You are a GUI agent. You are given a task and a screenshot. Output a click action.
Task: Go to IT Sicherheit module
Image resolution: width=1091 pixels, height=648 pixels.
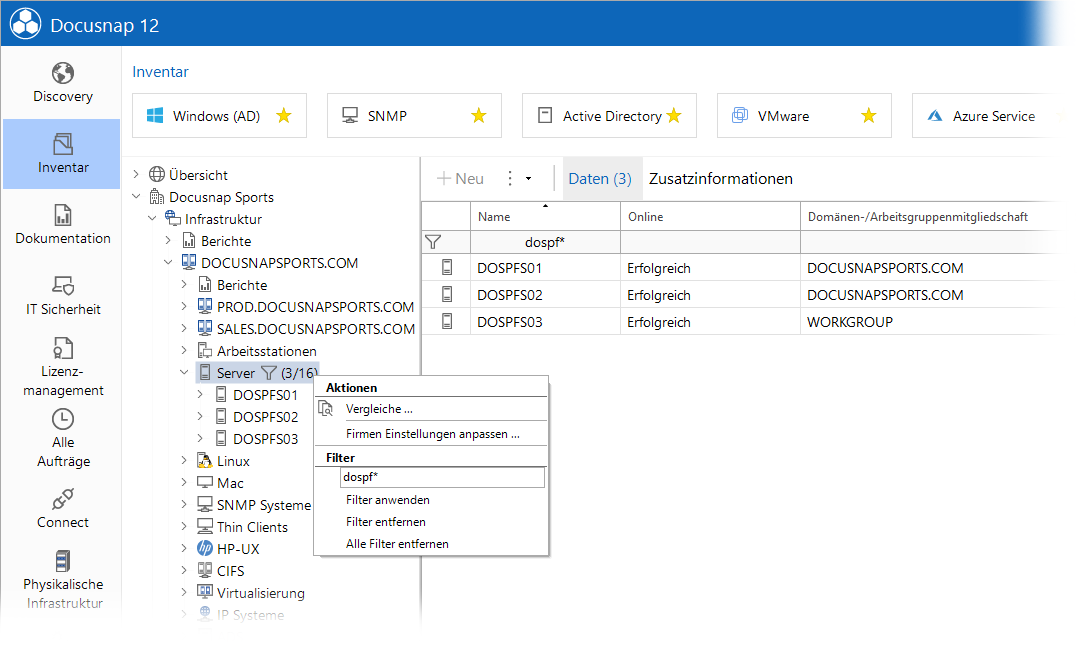(63, 296)
